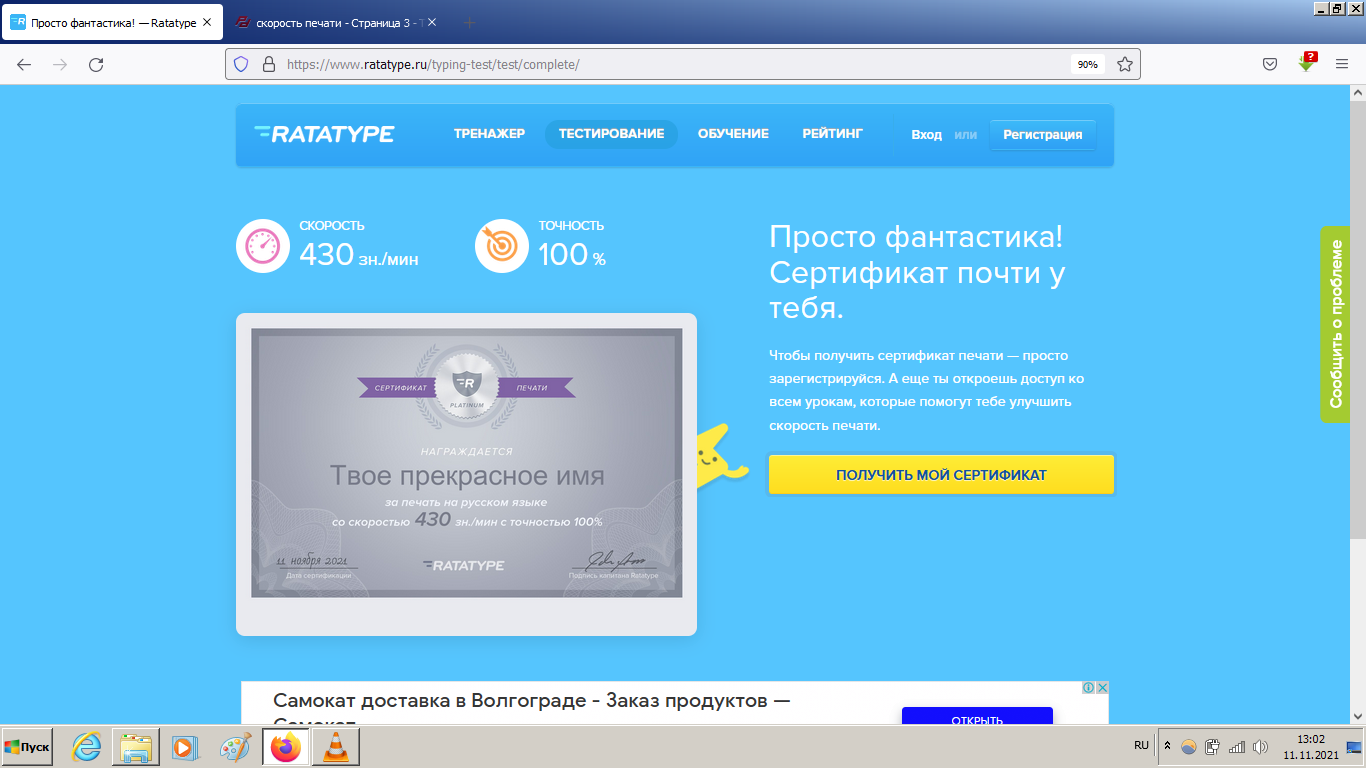The width and height of the screenshot is (1366, 768).
Task: Open the Пуск start menu
Action: [25, 746]
